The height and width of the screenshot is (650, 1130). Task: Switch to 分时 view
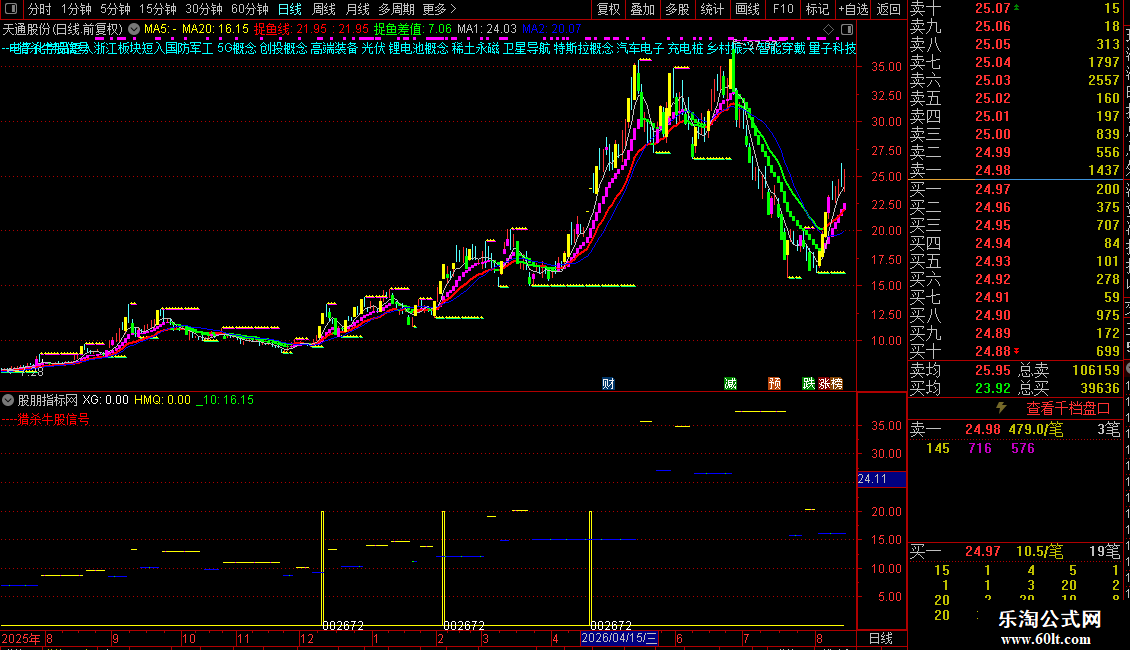(40, 9)
